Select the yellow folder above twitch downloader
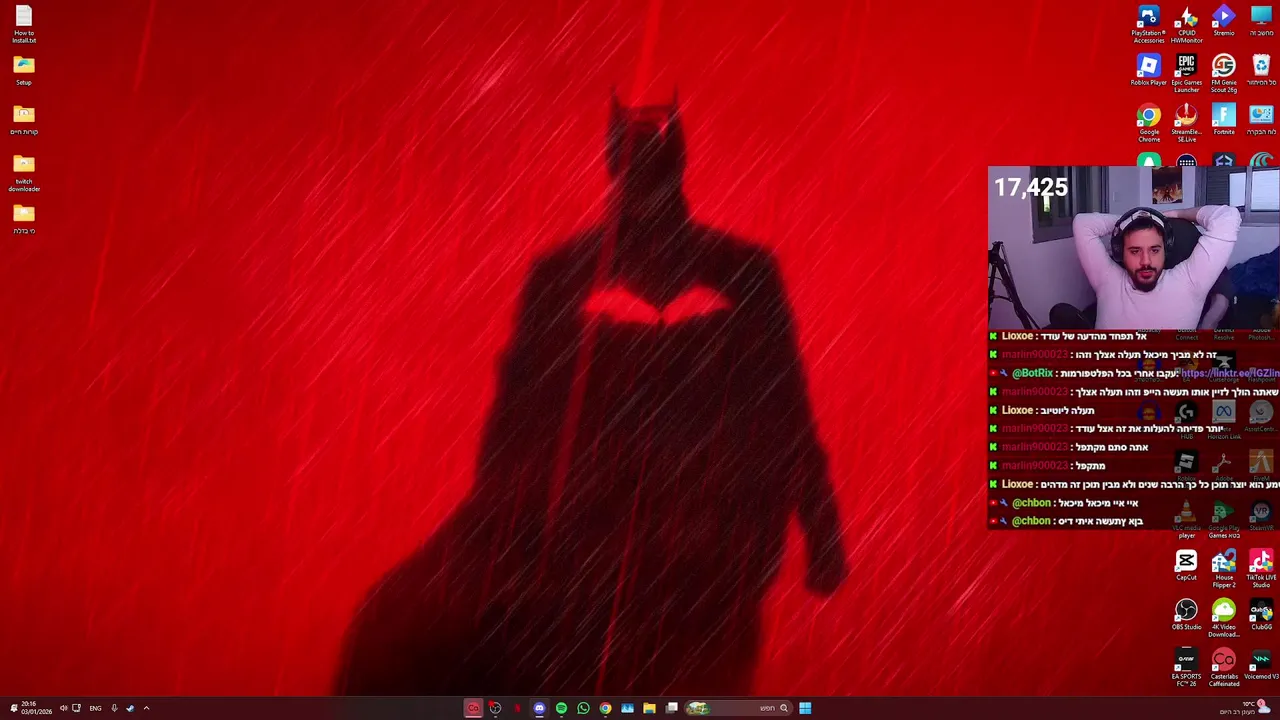Viewport: 1280px width, 720px height. point(24,120)
